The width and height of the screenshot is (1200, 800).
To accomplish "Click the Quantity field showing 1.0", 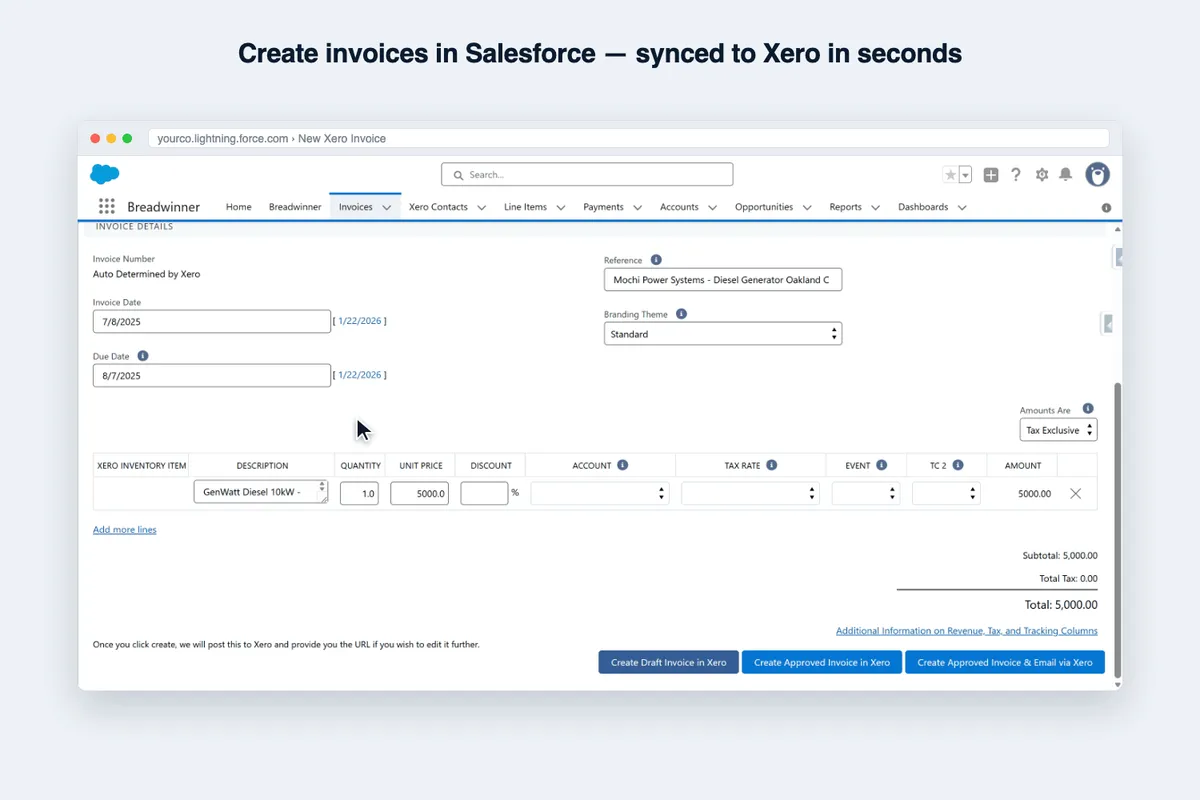I will tap(359, 493).
